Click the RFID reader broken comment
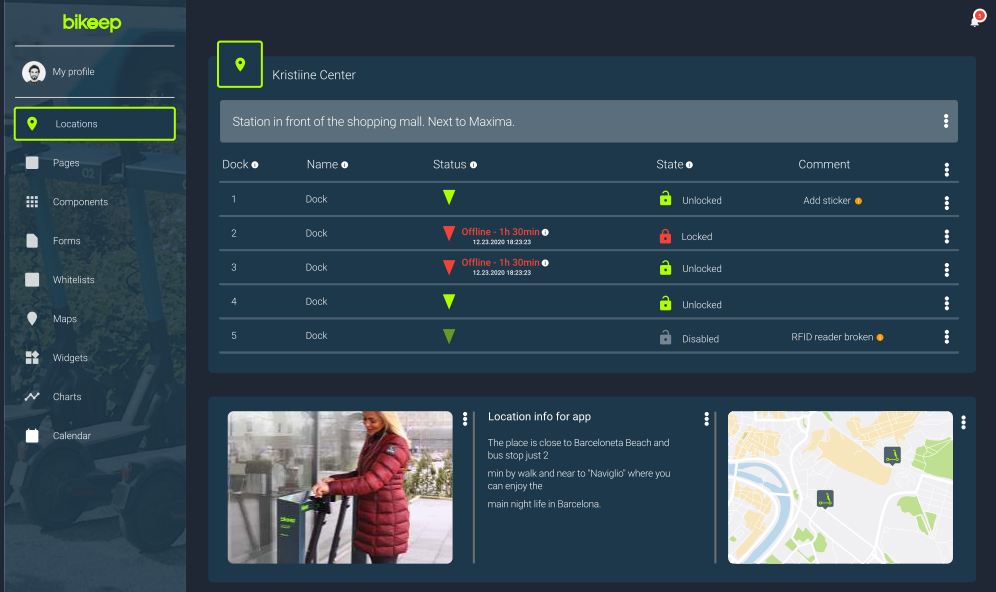The image size is (996, 592). click(x=832, y=337)
